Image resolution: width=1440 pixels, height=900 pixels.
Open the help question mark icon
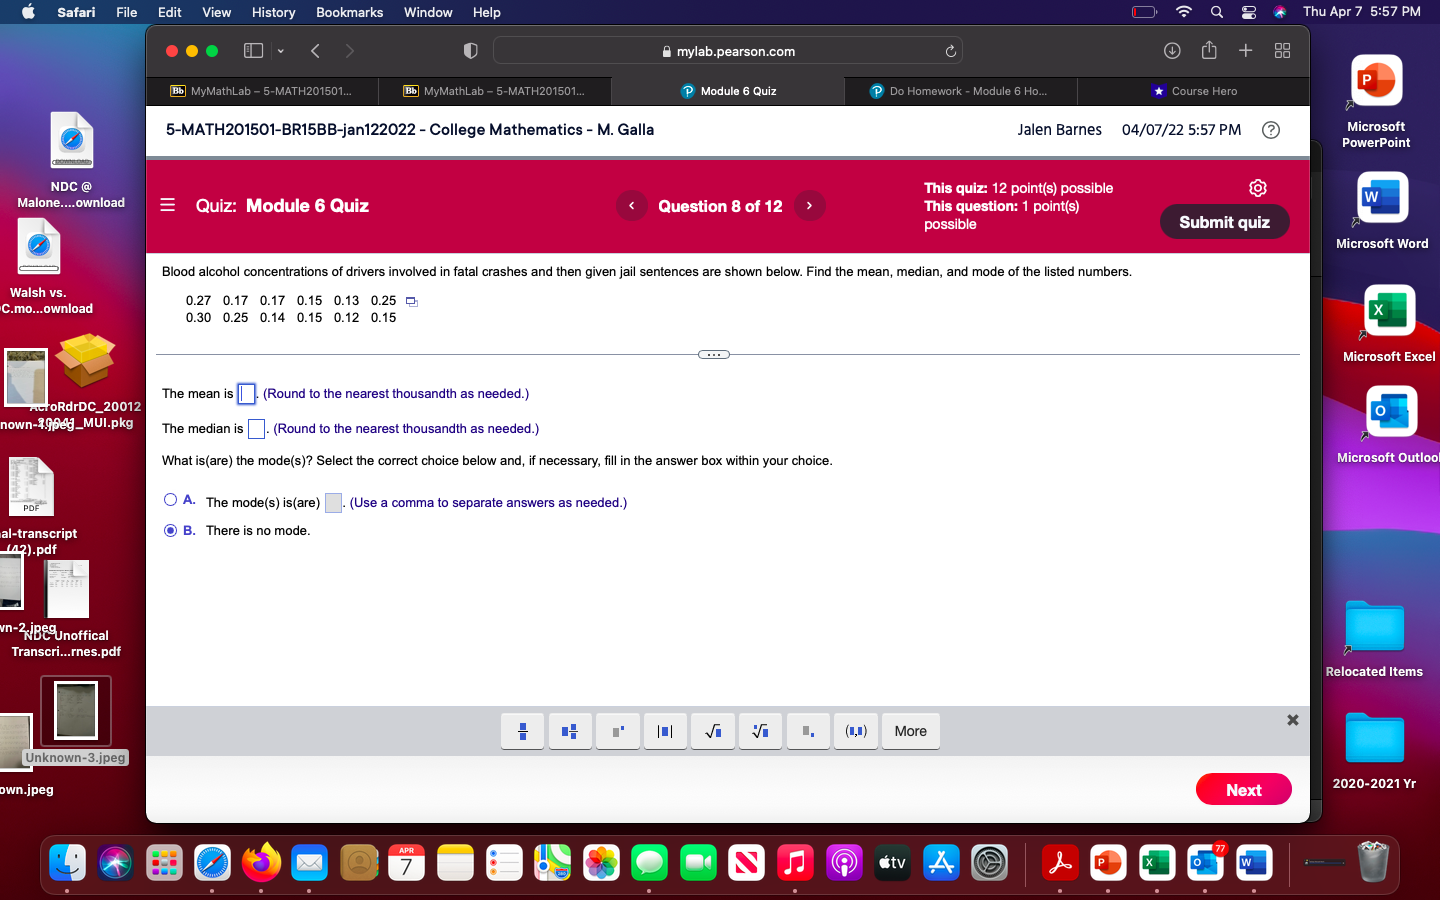[x=1270, y=130]
